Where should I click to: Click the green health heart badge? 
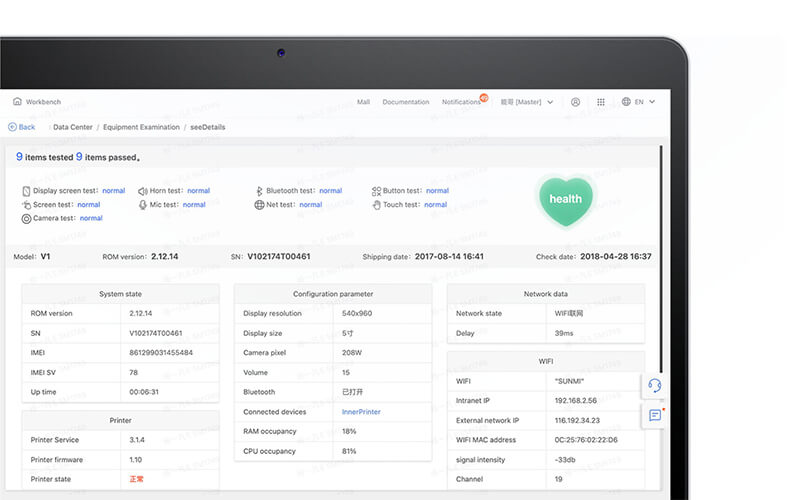point(565,198)
